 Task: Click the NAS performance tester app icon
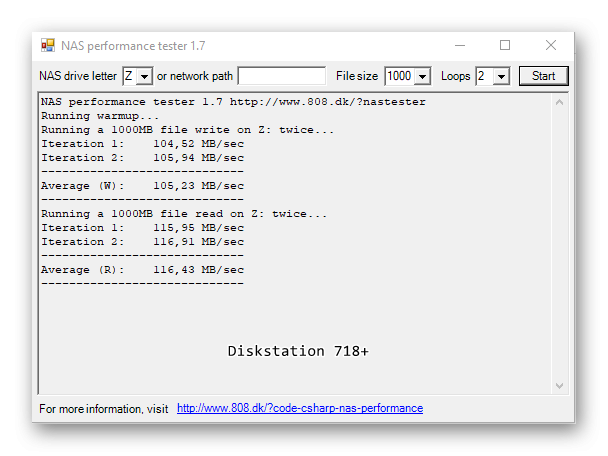[x=48, y=45]
